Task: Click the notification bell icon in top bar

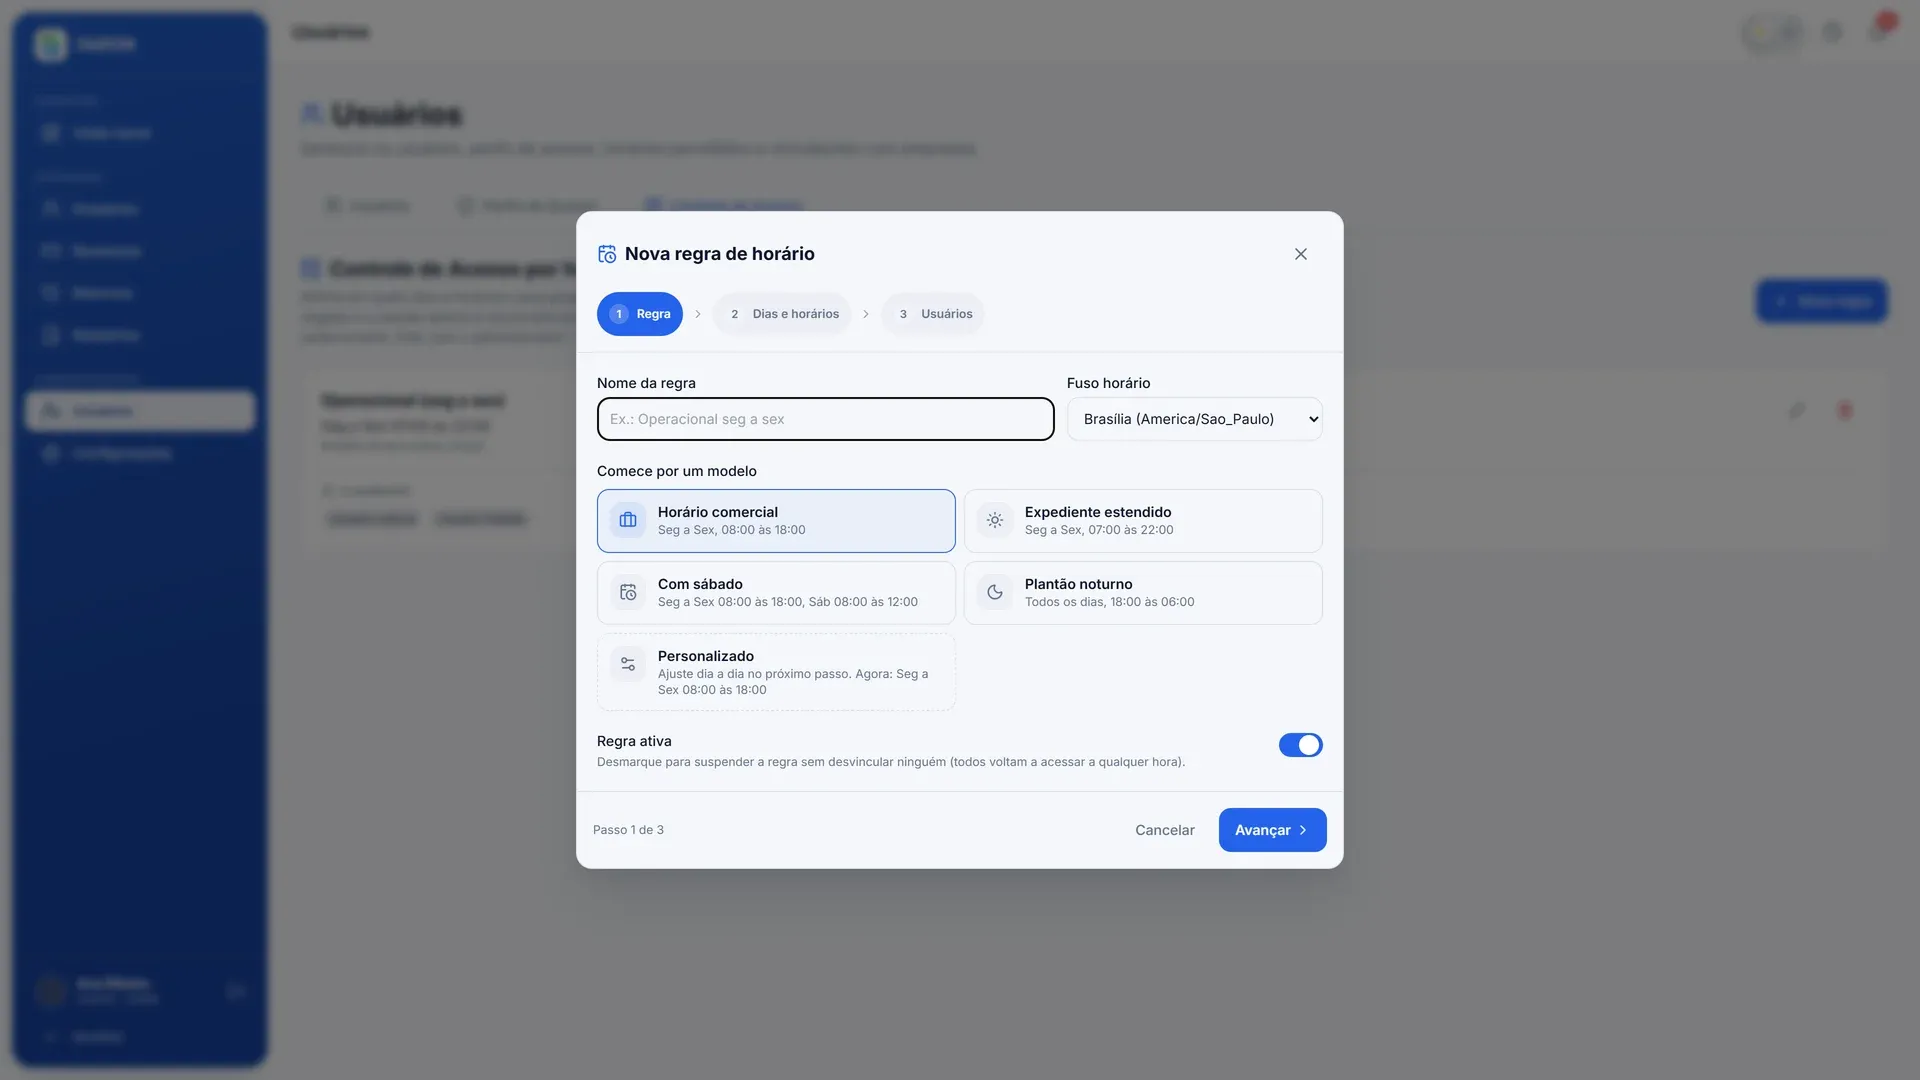Action: [1879, 32]
